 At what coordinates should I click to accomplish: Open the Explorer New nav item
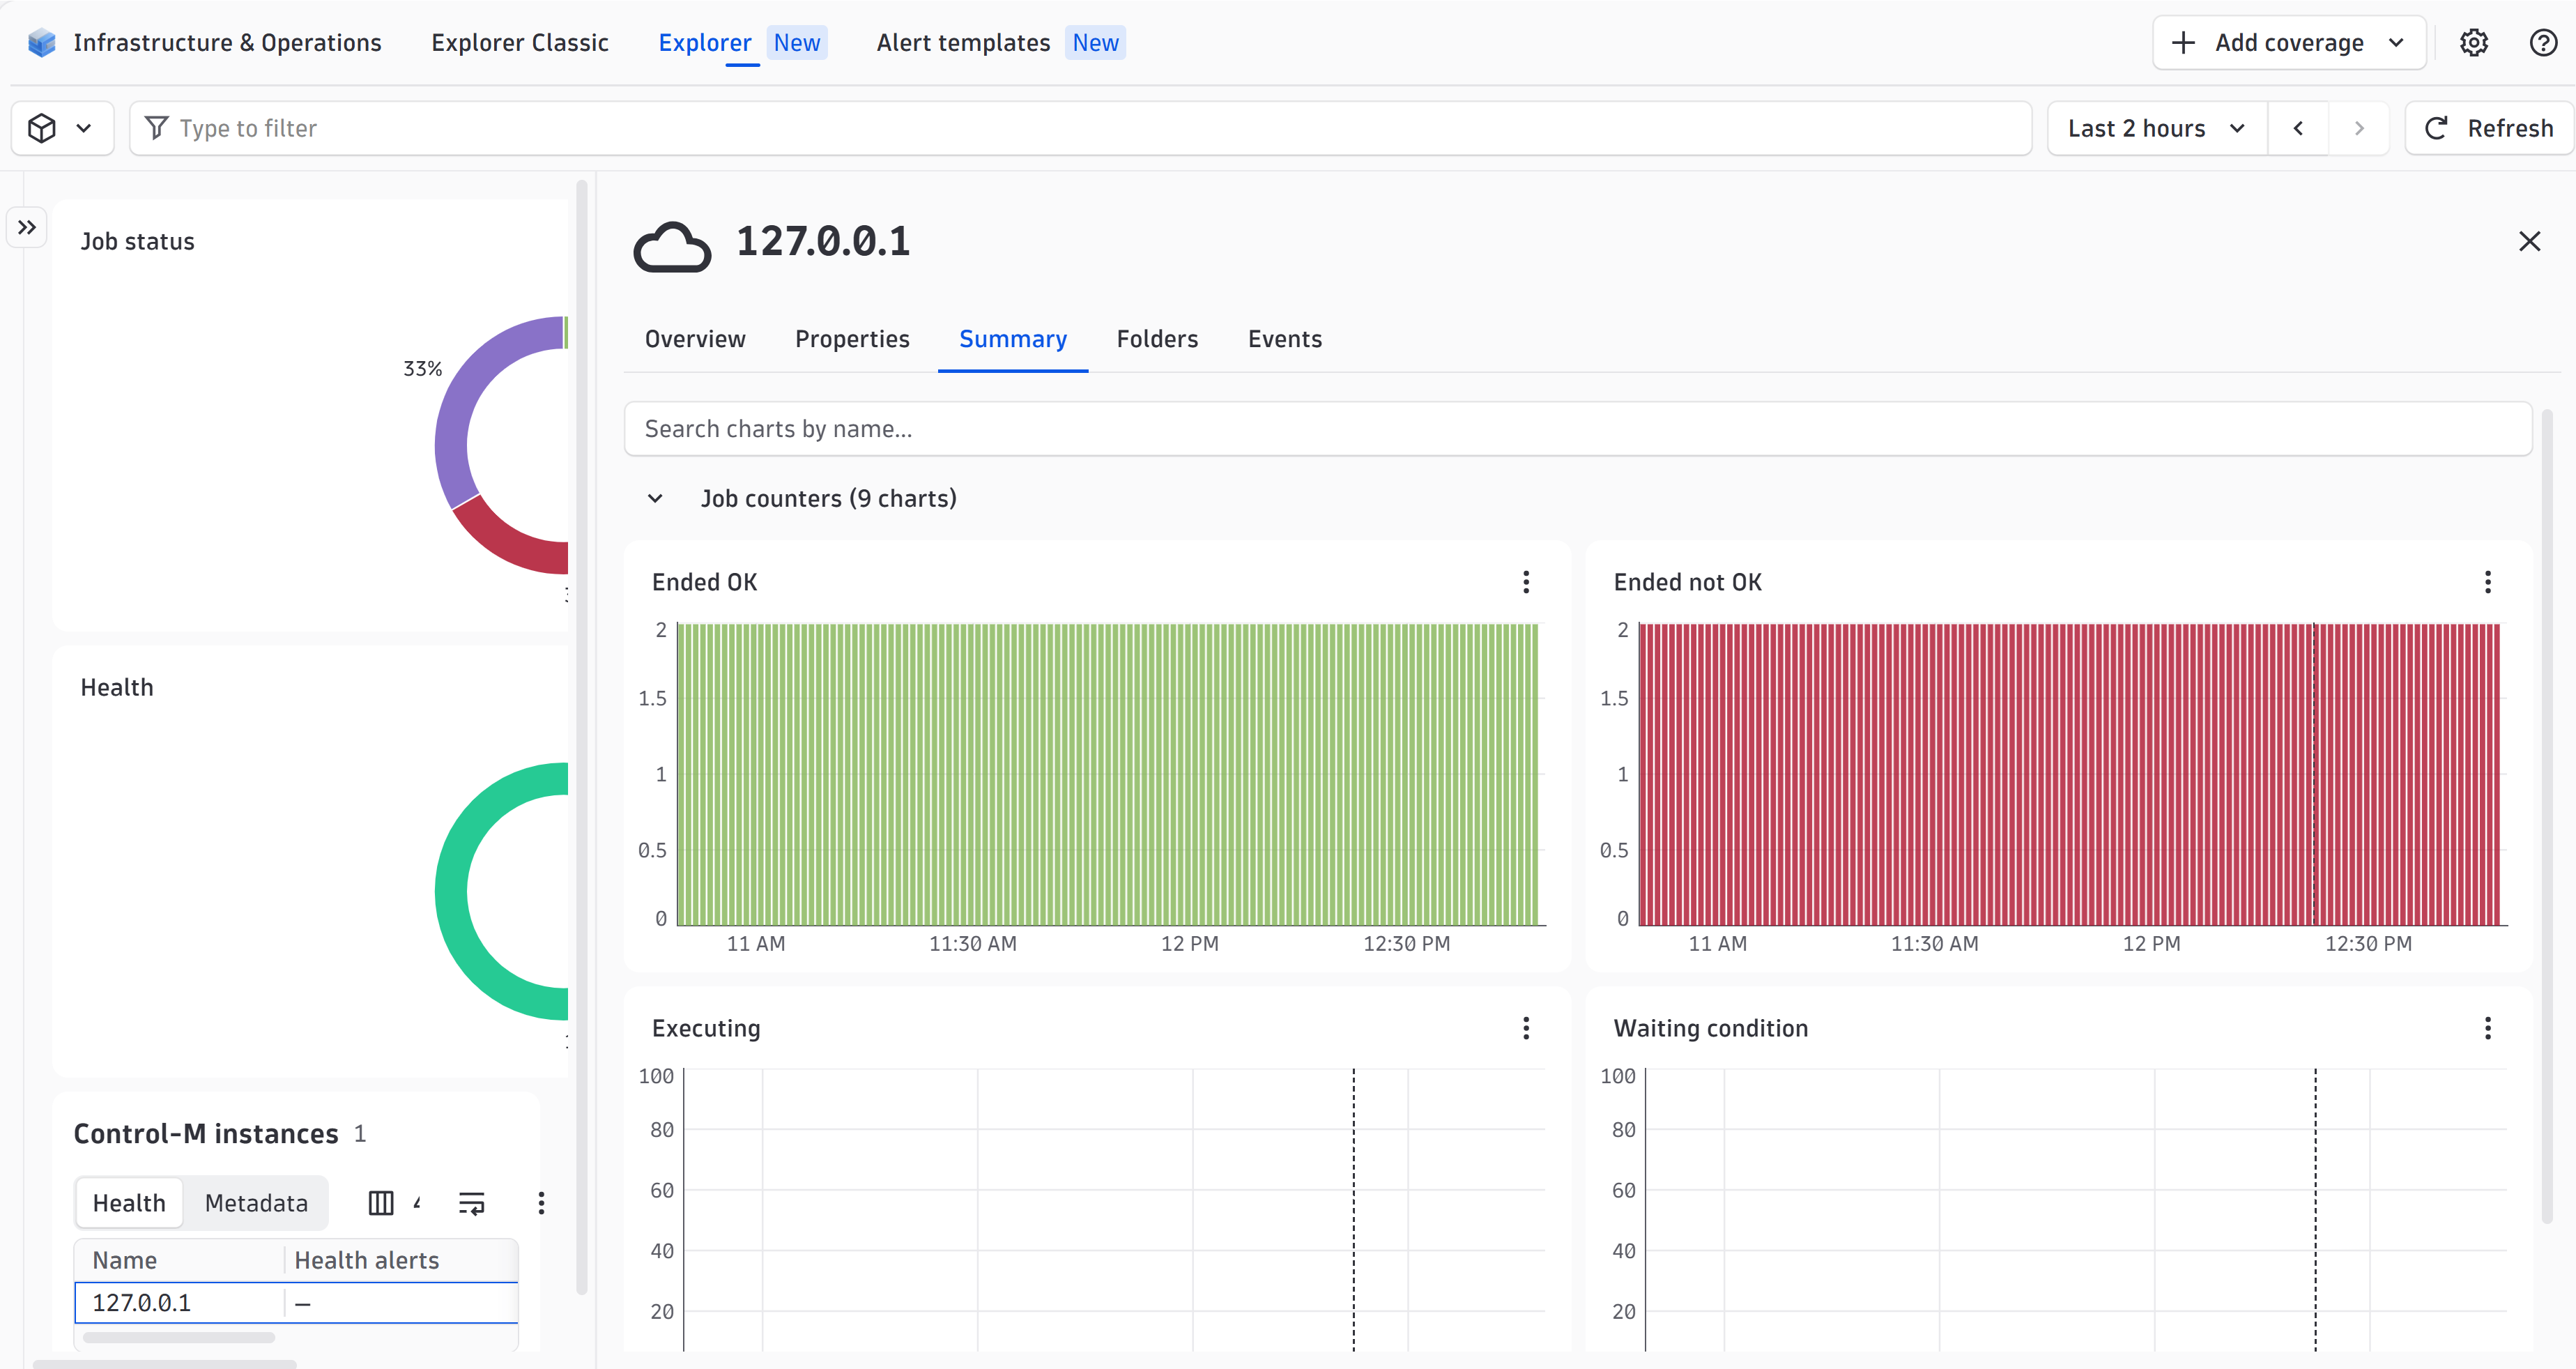click(742, 43)
